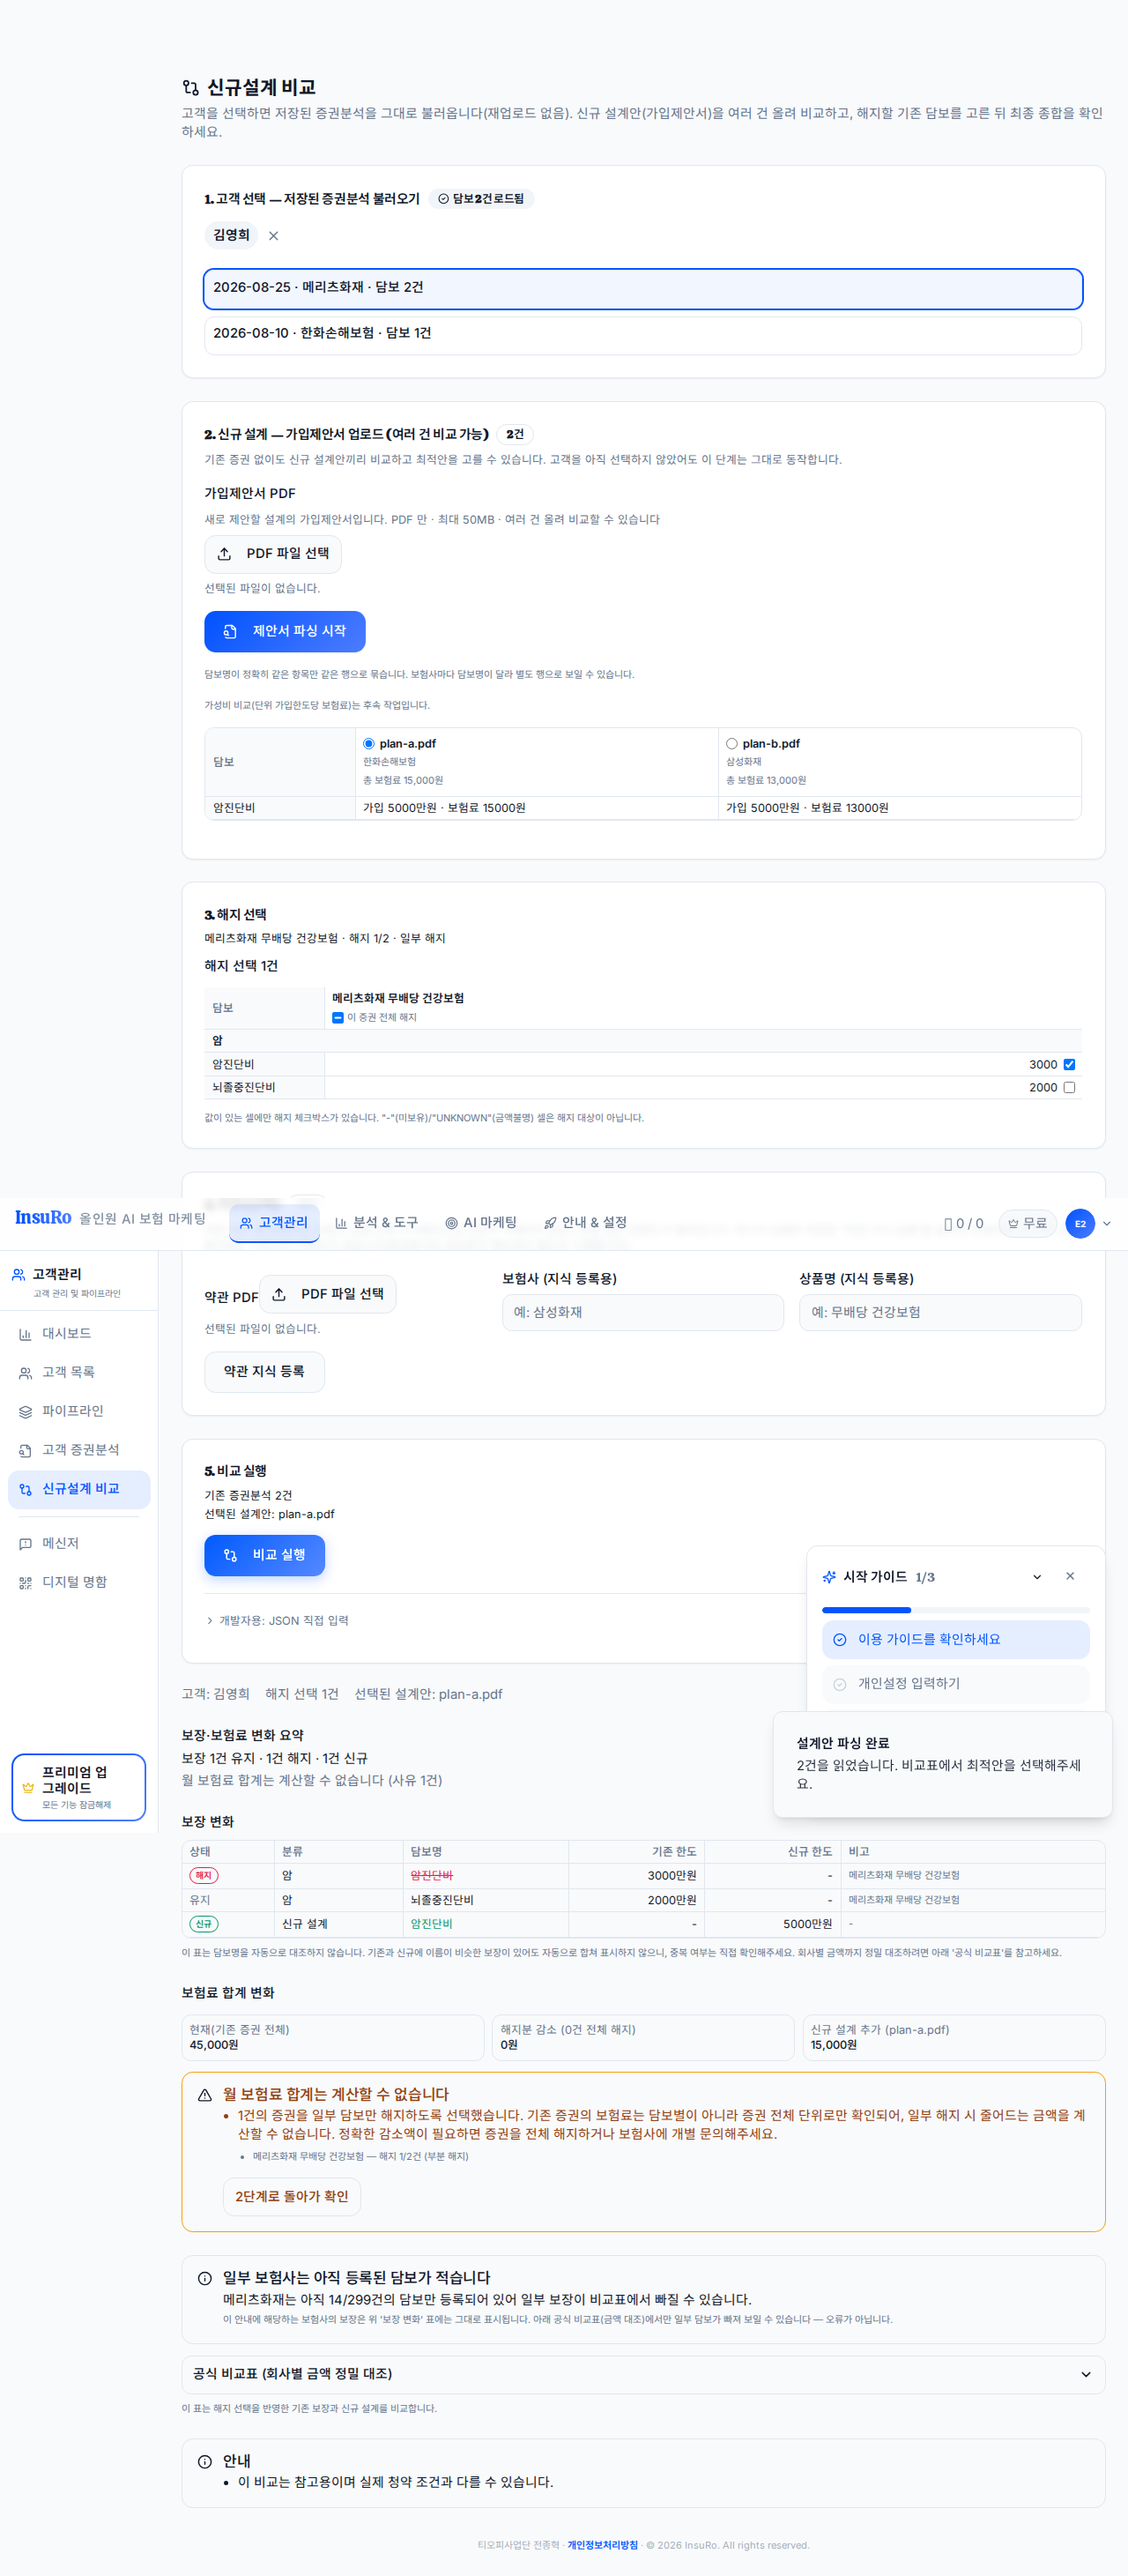Click the 고객 증권분석 document icon

25,1450
